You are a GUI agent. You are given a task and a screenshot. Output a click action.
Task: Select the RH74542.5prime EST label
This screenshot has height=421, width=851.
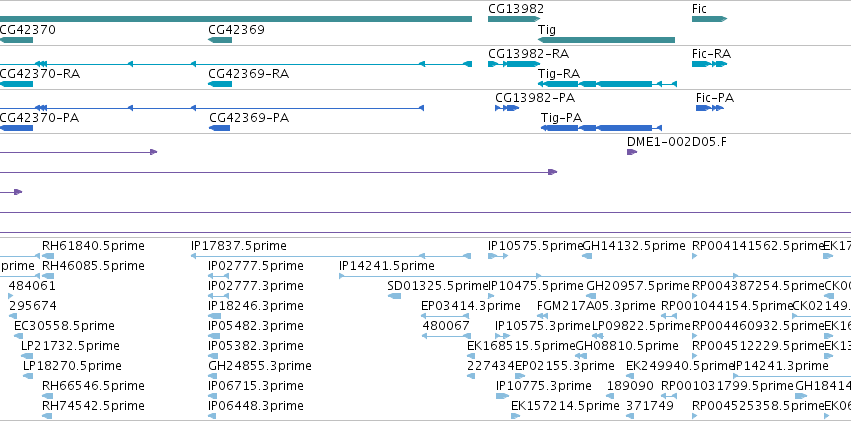coord(93,406)
